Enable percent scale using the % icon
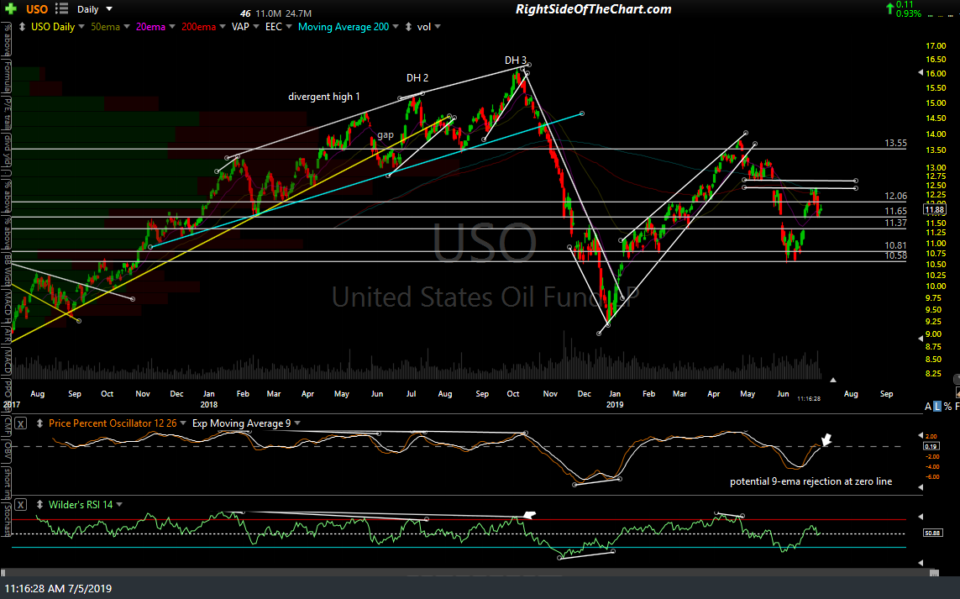This screenshot has height=599, width=960. tap(948, 407)
